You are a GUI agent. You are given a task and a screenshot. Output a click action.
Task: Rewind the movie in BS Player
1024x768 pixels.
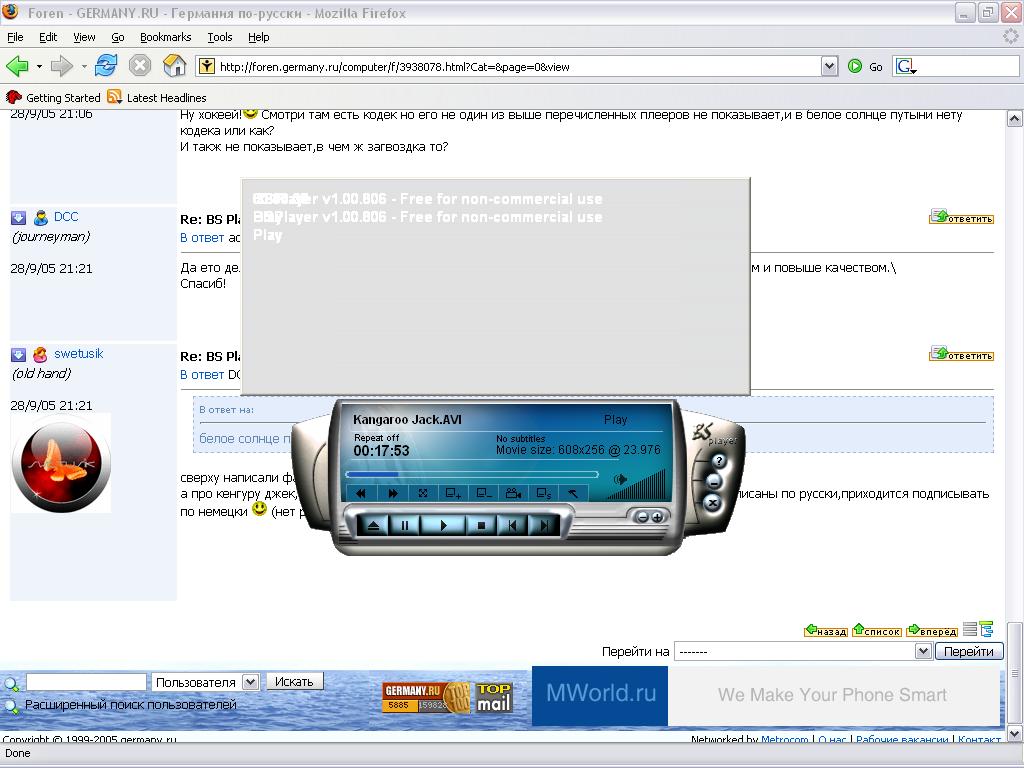coord(361,493)
